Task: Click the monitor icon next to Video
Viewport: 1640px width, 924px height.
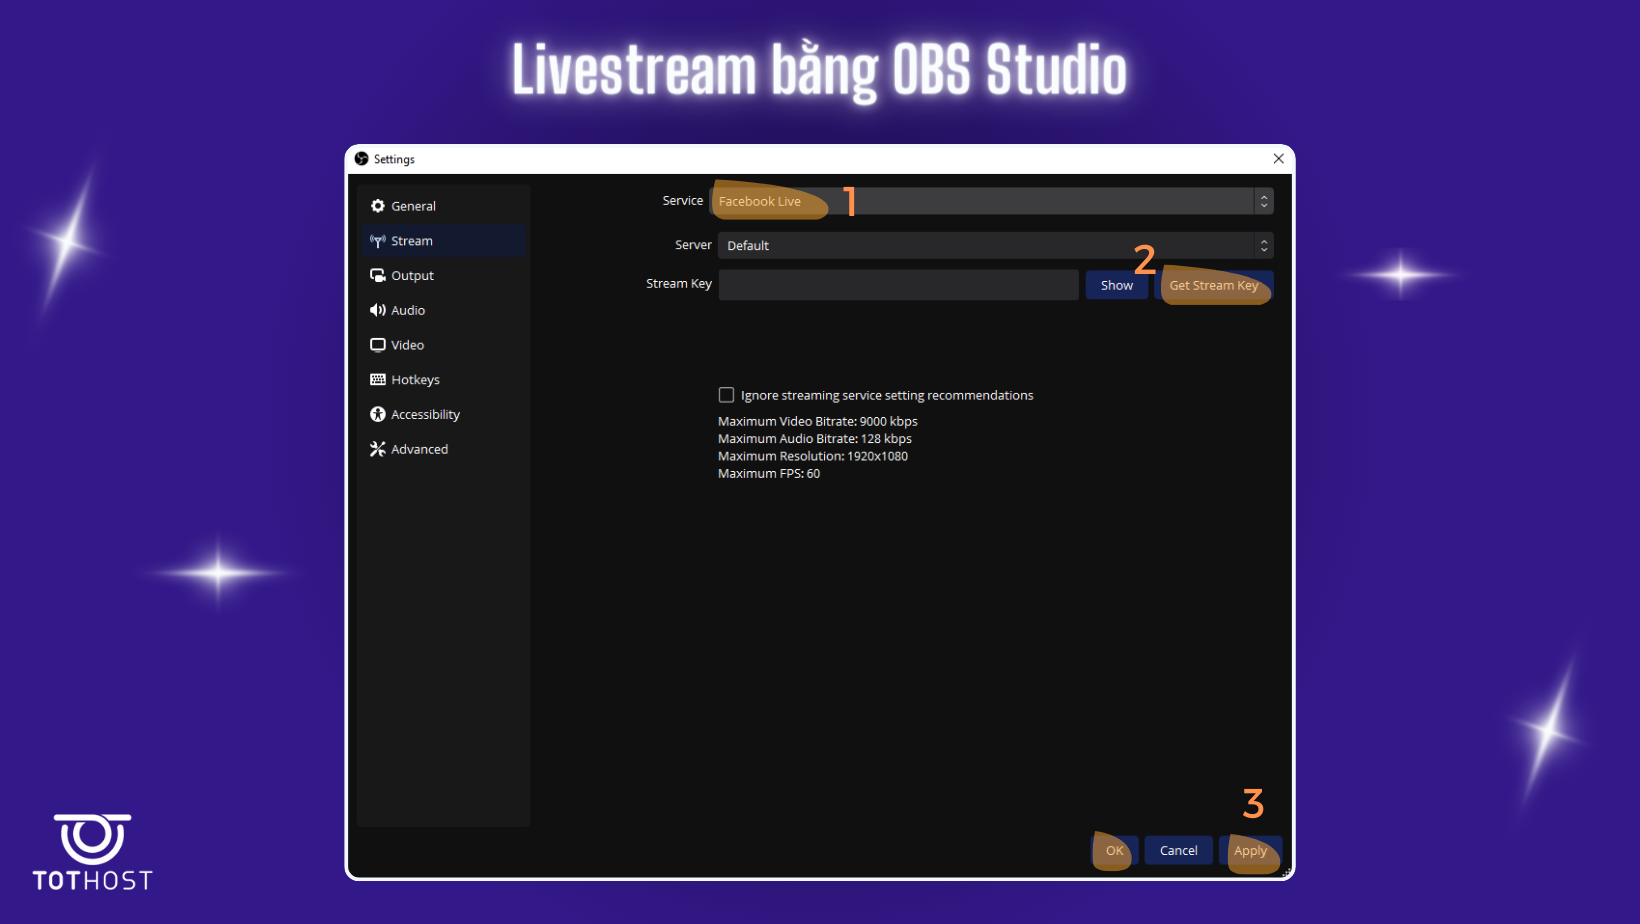Action: pyautogui.click(x=378, y=344)
